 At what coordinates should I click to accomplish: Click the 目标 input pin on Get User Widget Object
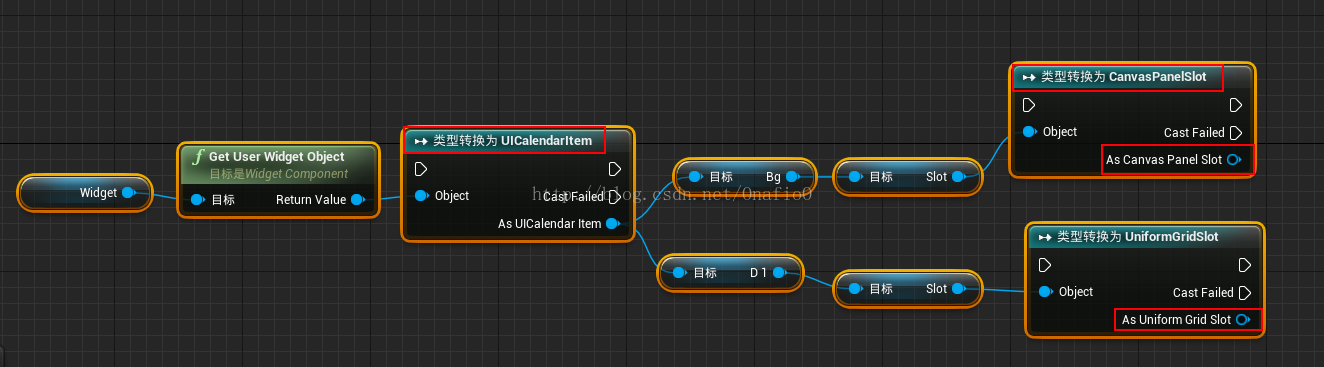[x=197, y=200]
